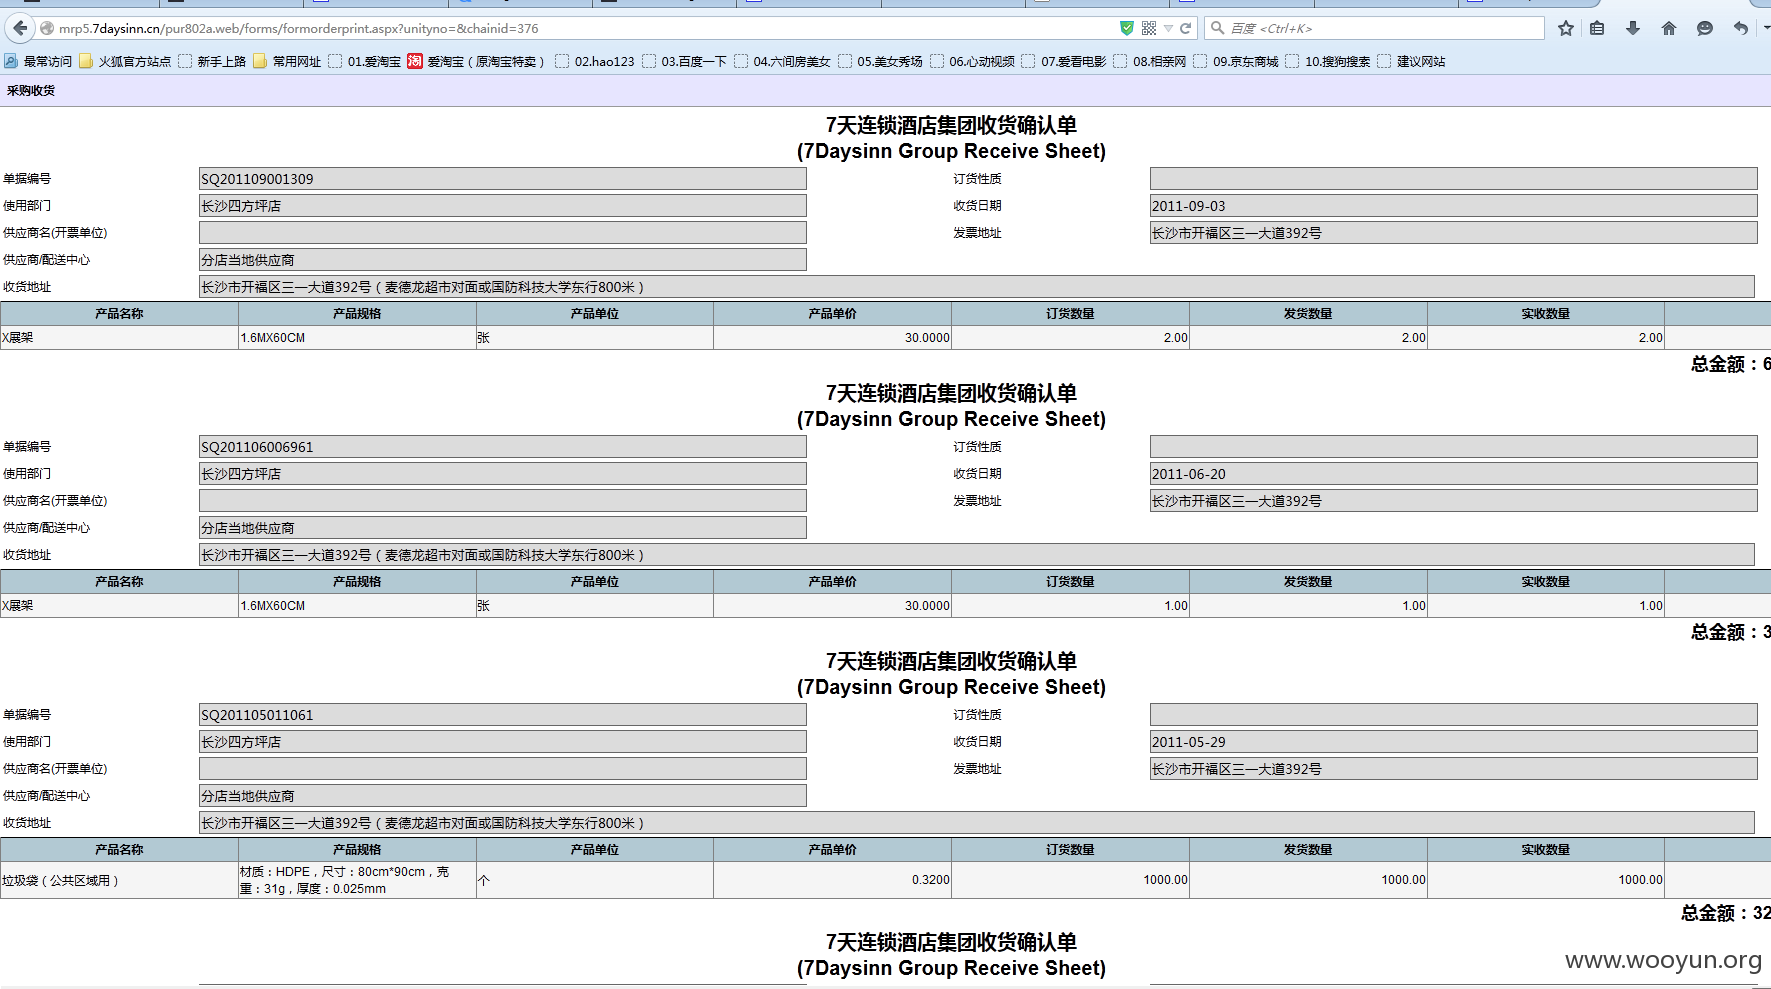Screen dimensions: 1771x989
Task: Click the 垃圾袋（公共区域用） product cell
Action: click(x=119, y=881)
